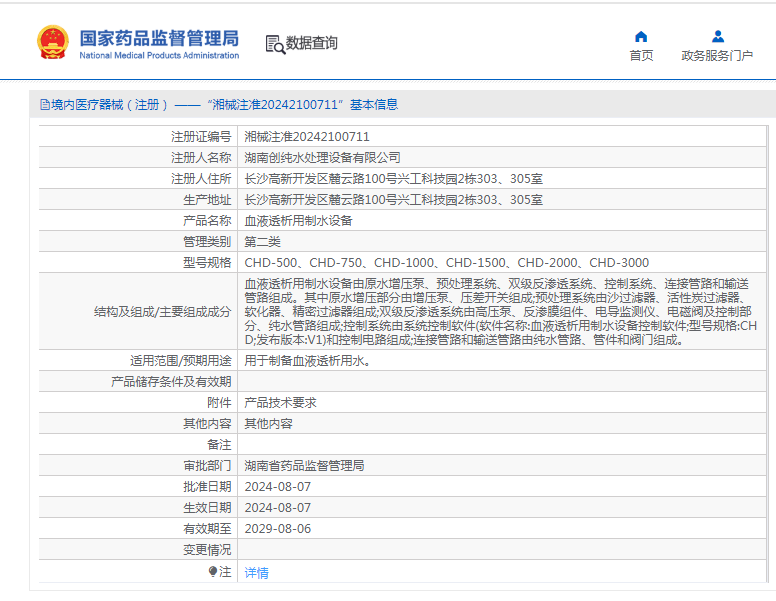
Task: Click 产品技术要求 attachment value
Action: 281,402
